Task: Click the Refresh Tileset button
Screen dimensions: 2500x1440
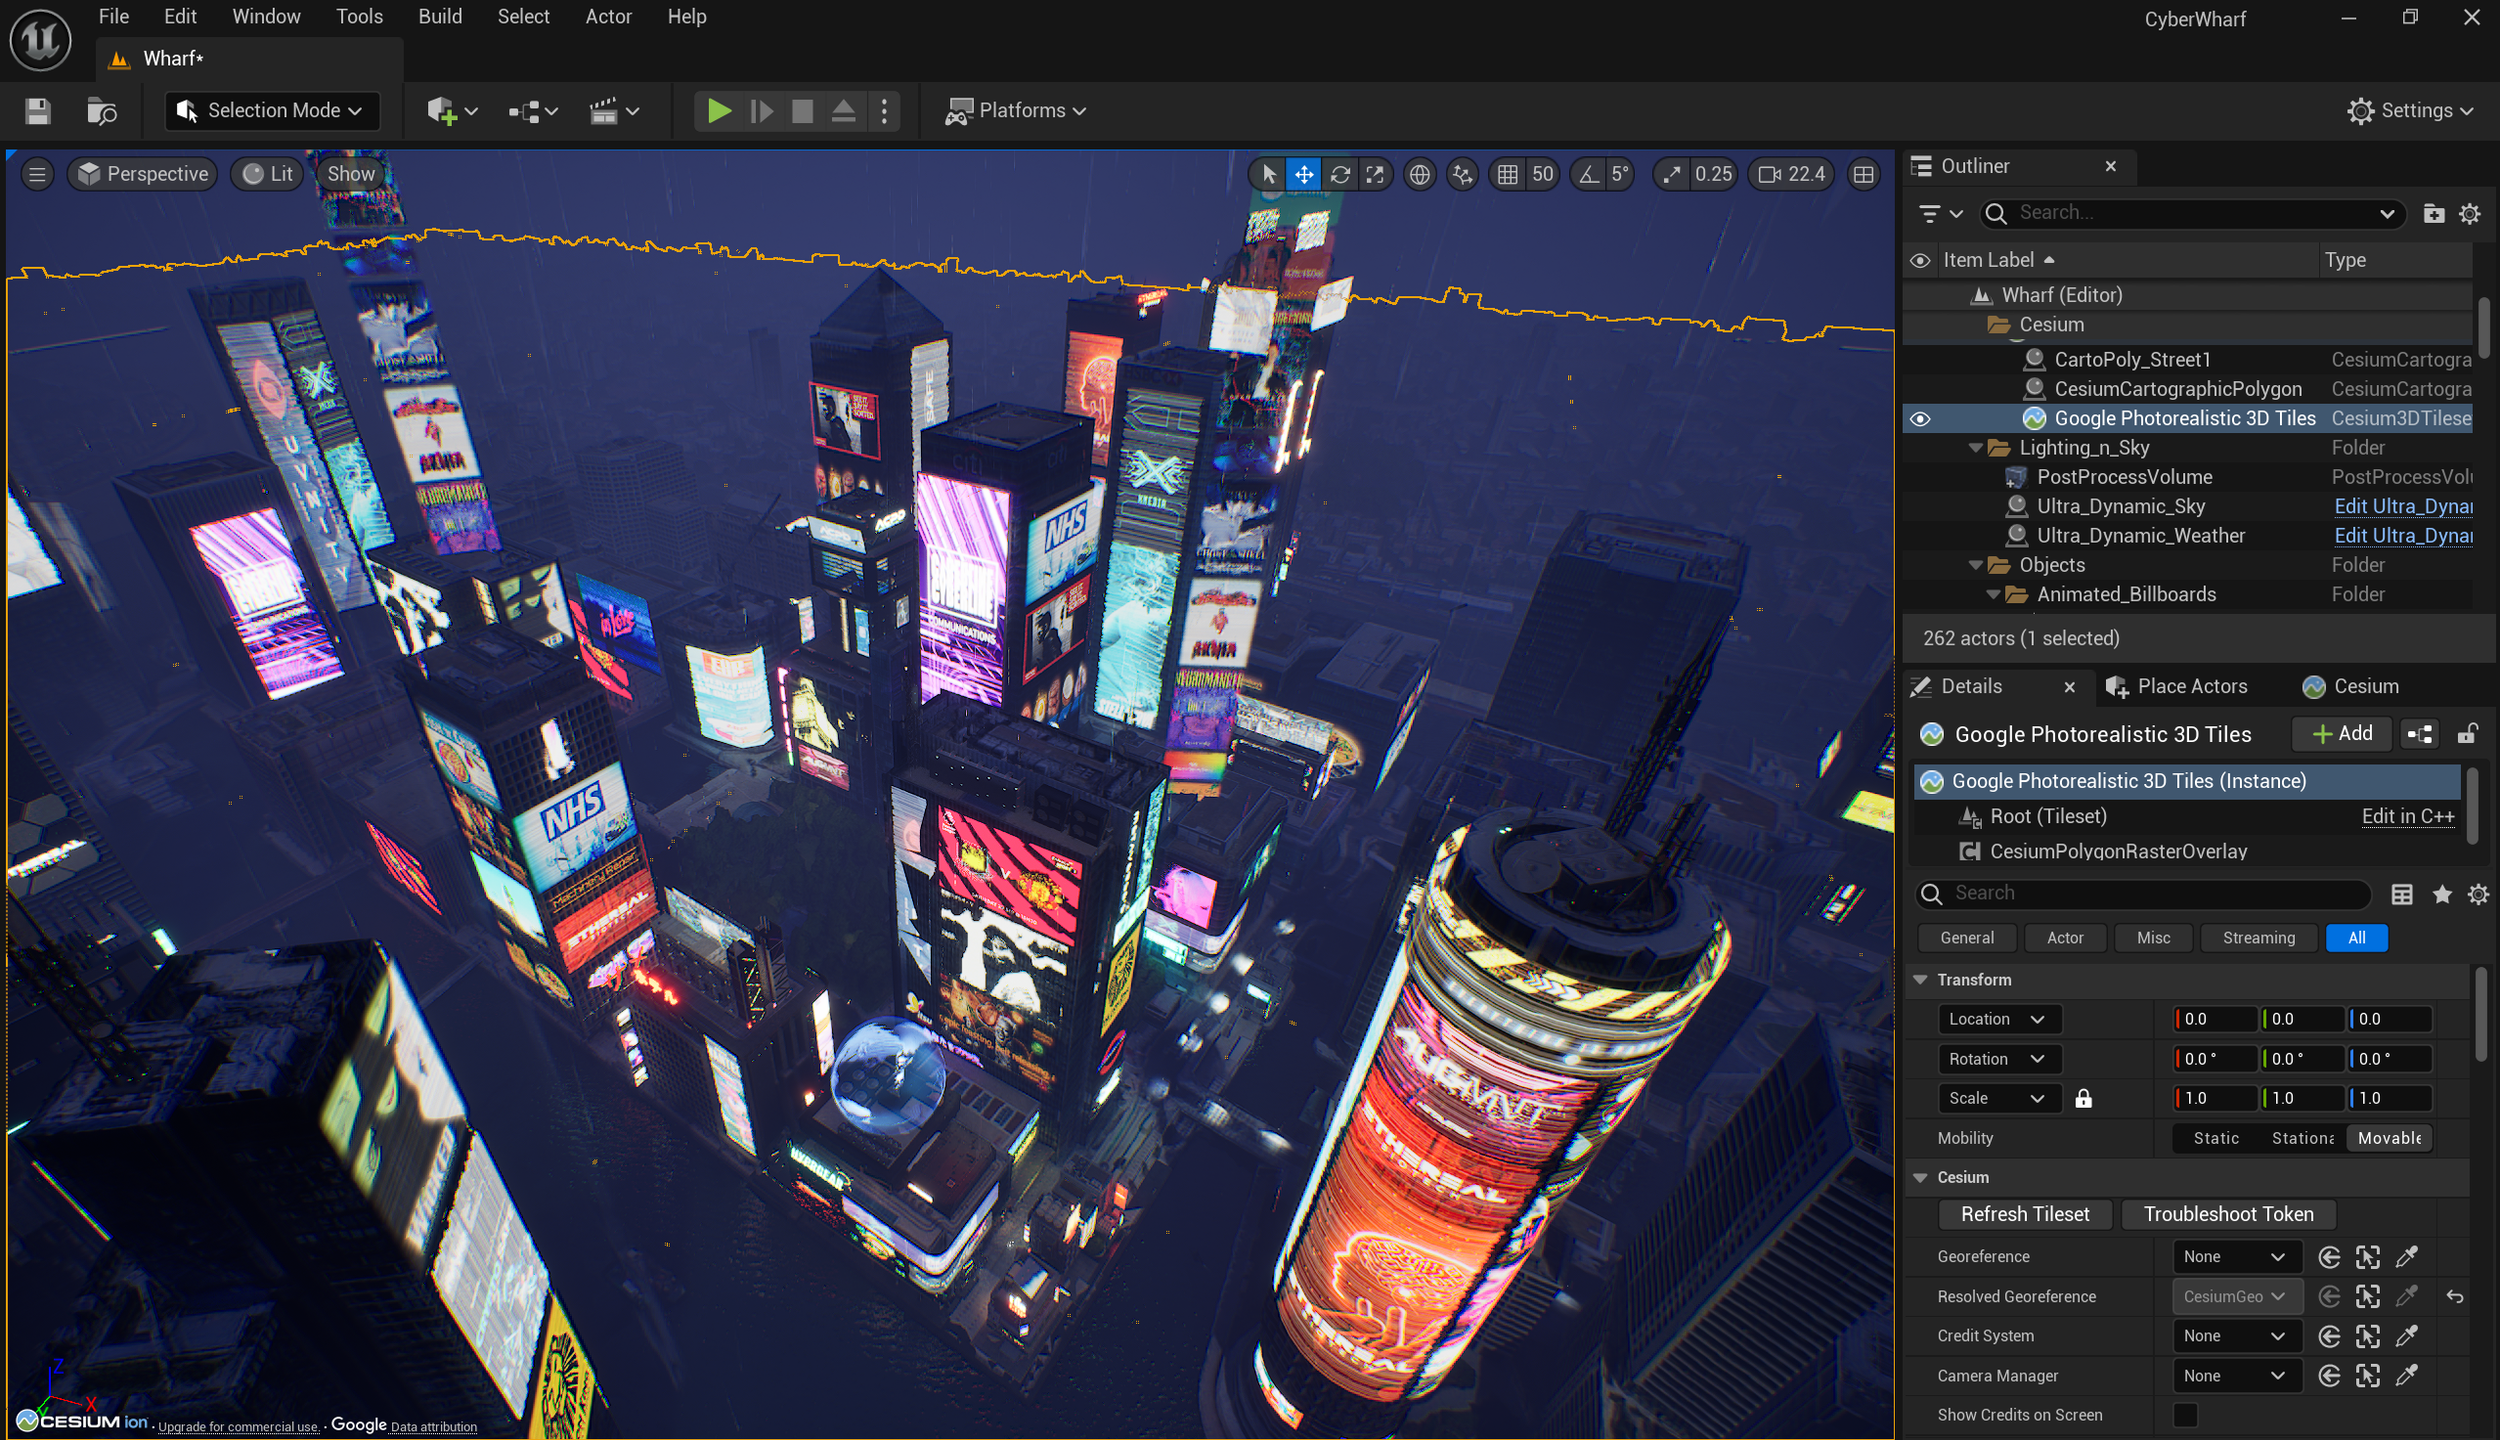Action: (2024, 1213)
